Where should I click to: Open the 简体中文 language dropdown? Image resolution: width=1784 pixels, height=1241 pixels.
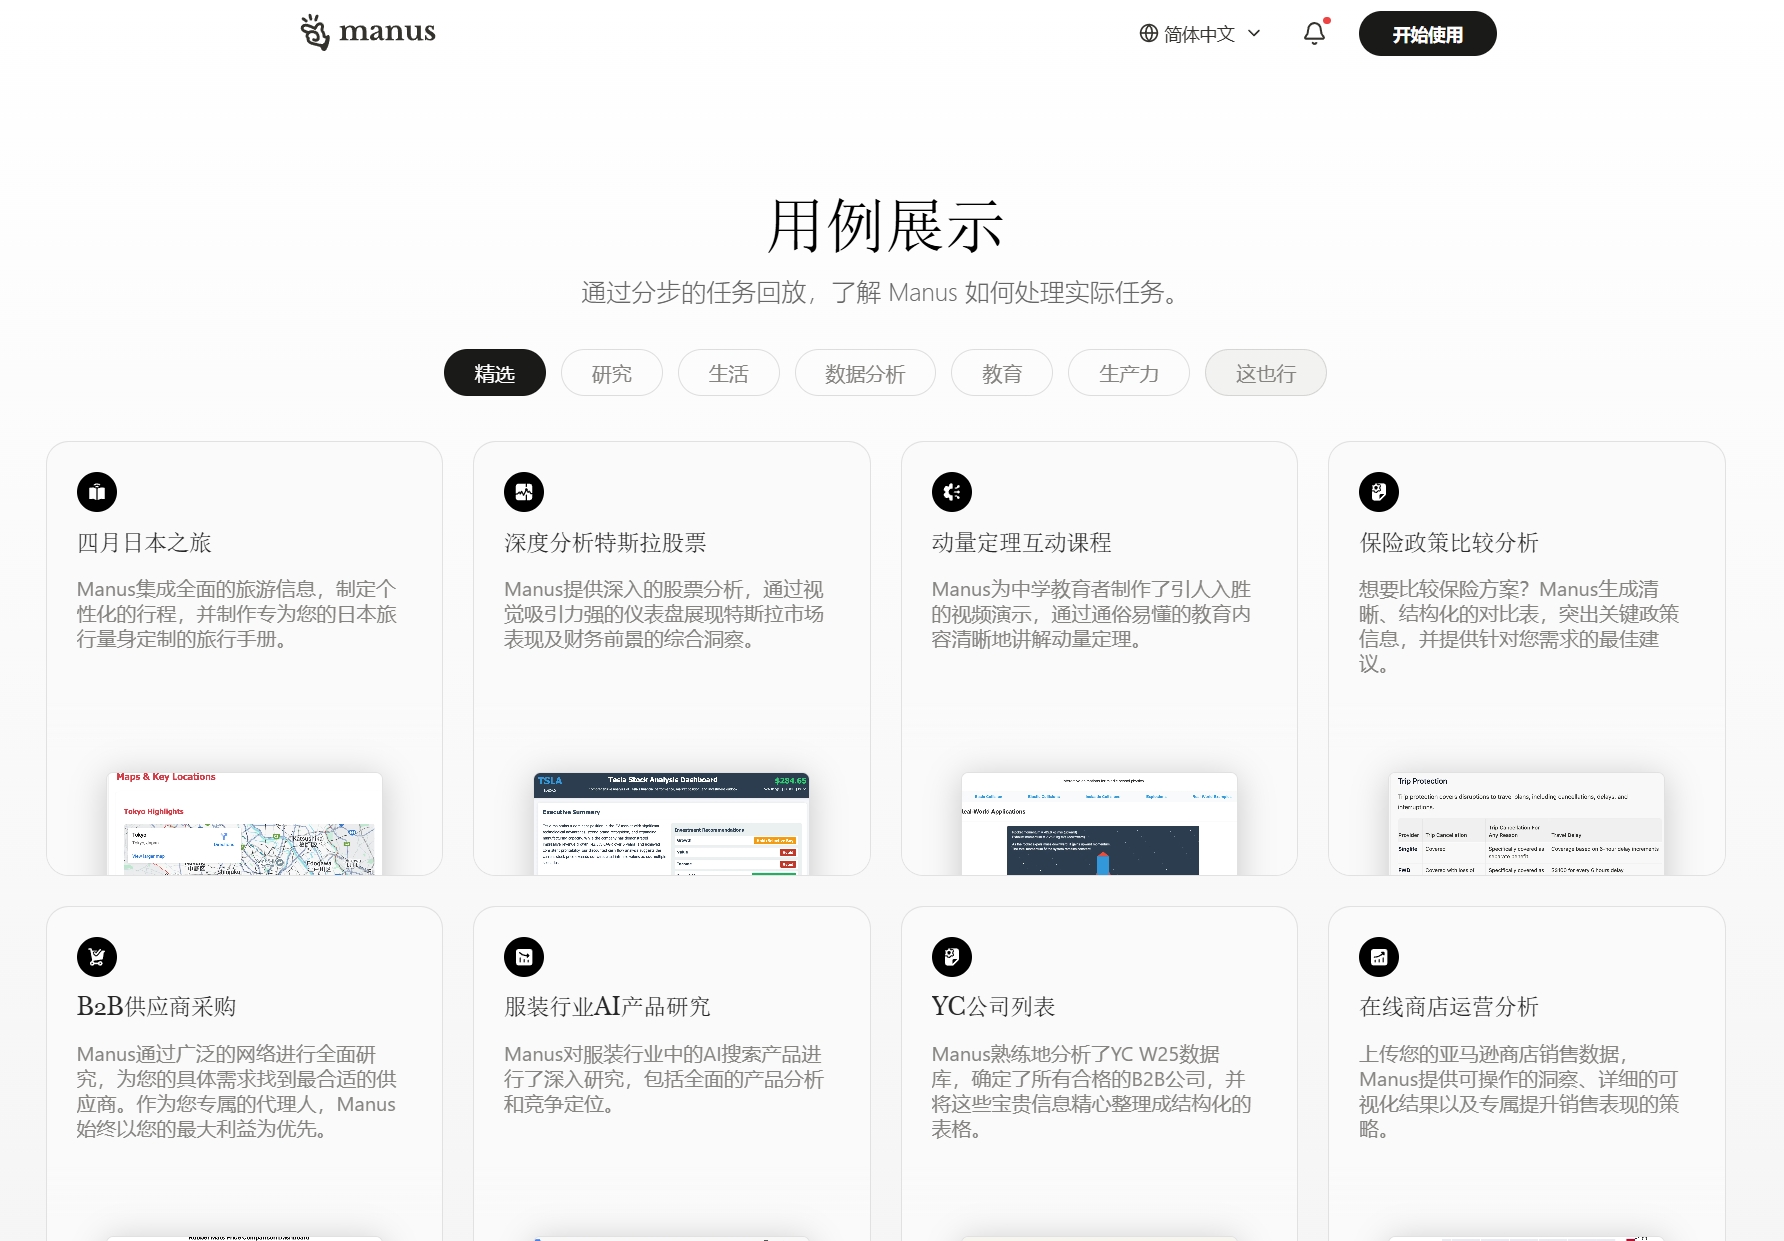[1200, 34]
